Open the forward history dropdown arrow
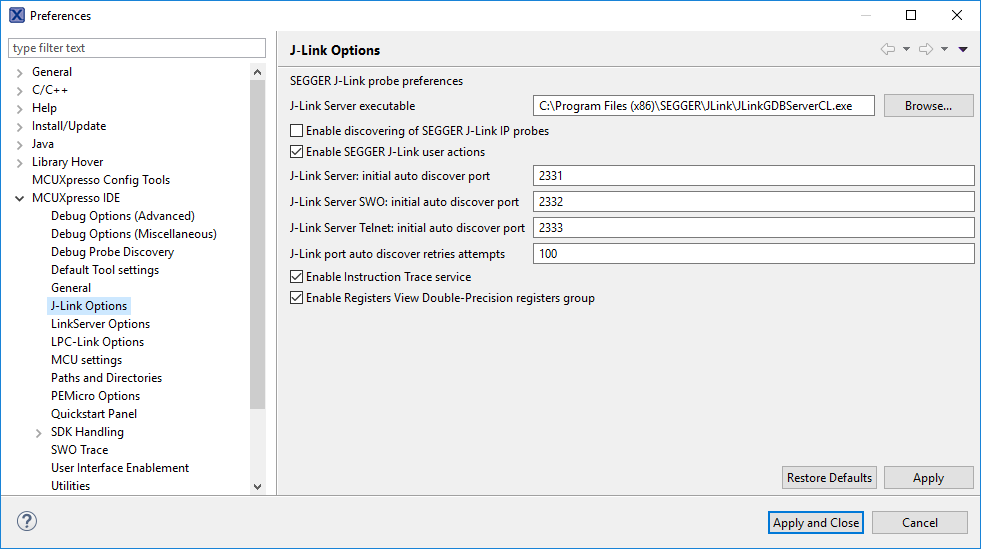 tap(944, 49)
